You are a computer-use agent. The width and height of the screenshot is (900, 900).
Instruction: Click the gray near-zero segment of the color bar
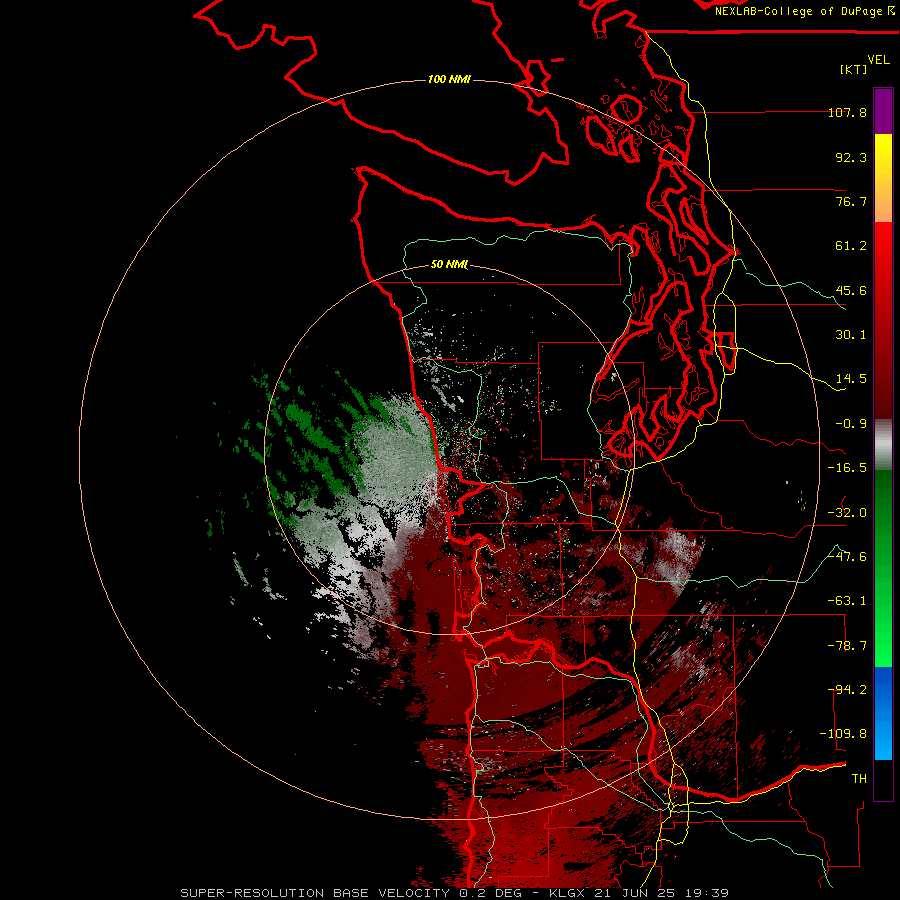[x=883, y=445]
